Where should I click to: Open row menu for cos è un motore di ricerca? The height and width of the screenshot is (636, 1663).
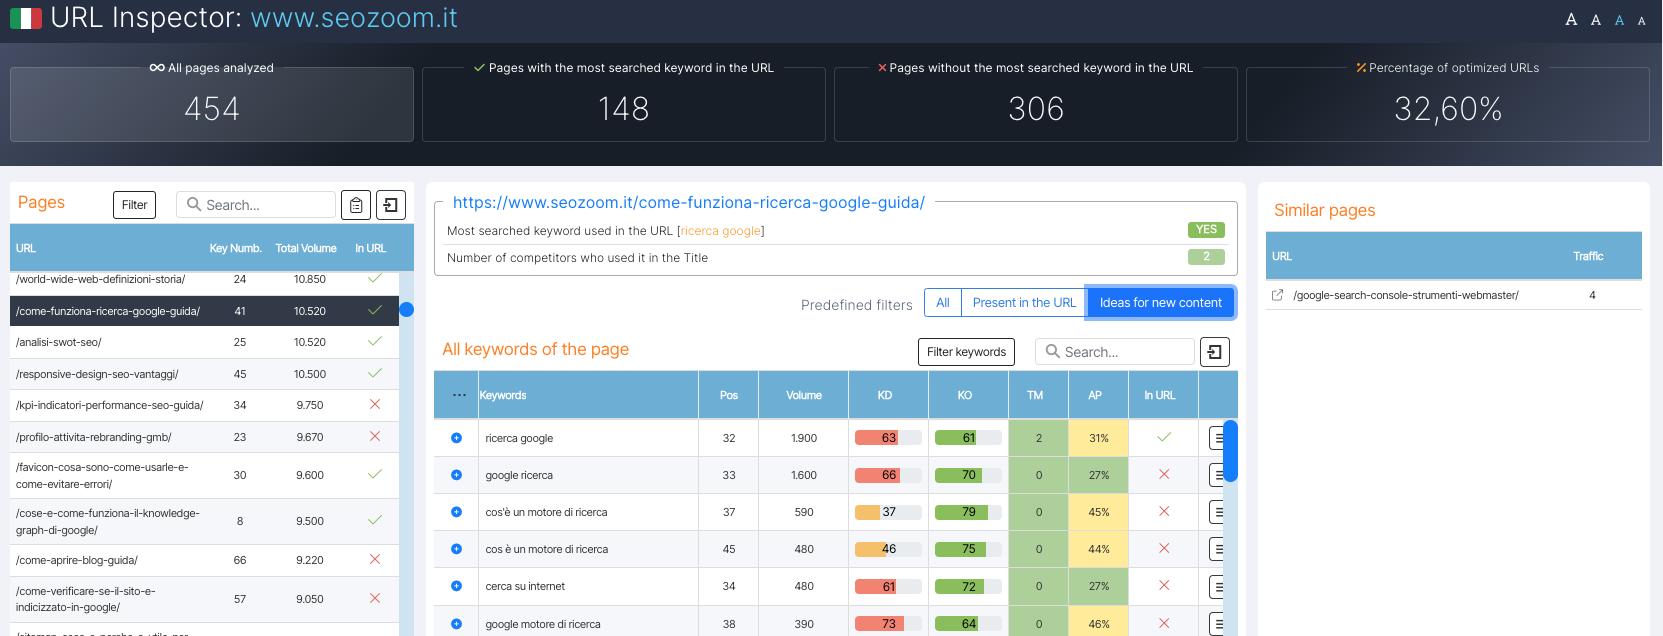click(1218, 549)
